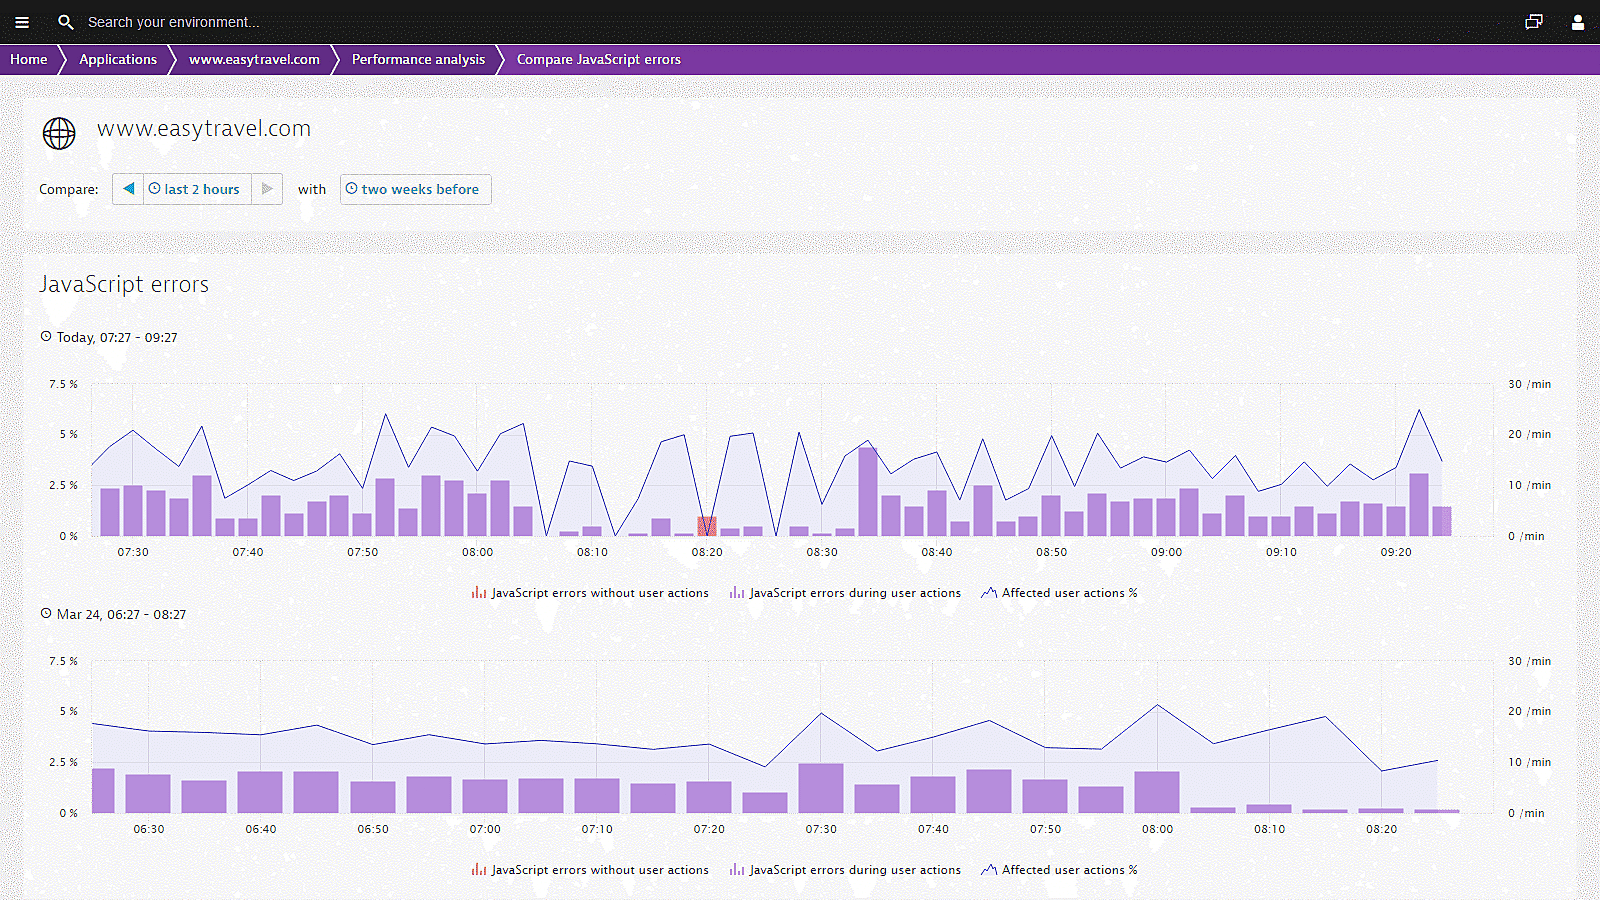Go to Performance analysis breadcrumb
Image resolution: width=1600 pixels, height=900 pixels.
point(418,60)
